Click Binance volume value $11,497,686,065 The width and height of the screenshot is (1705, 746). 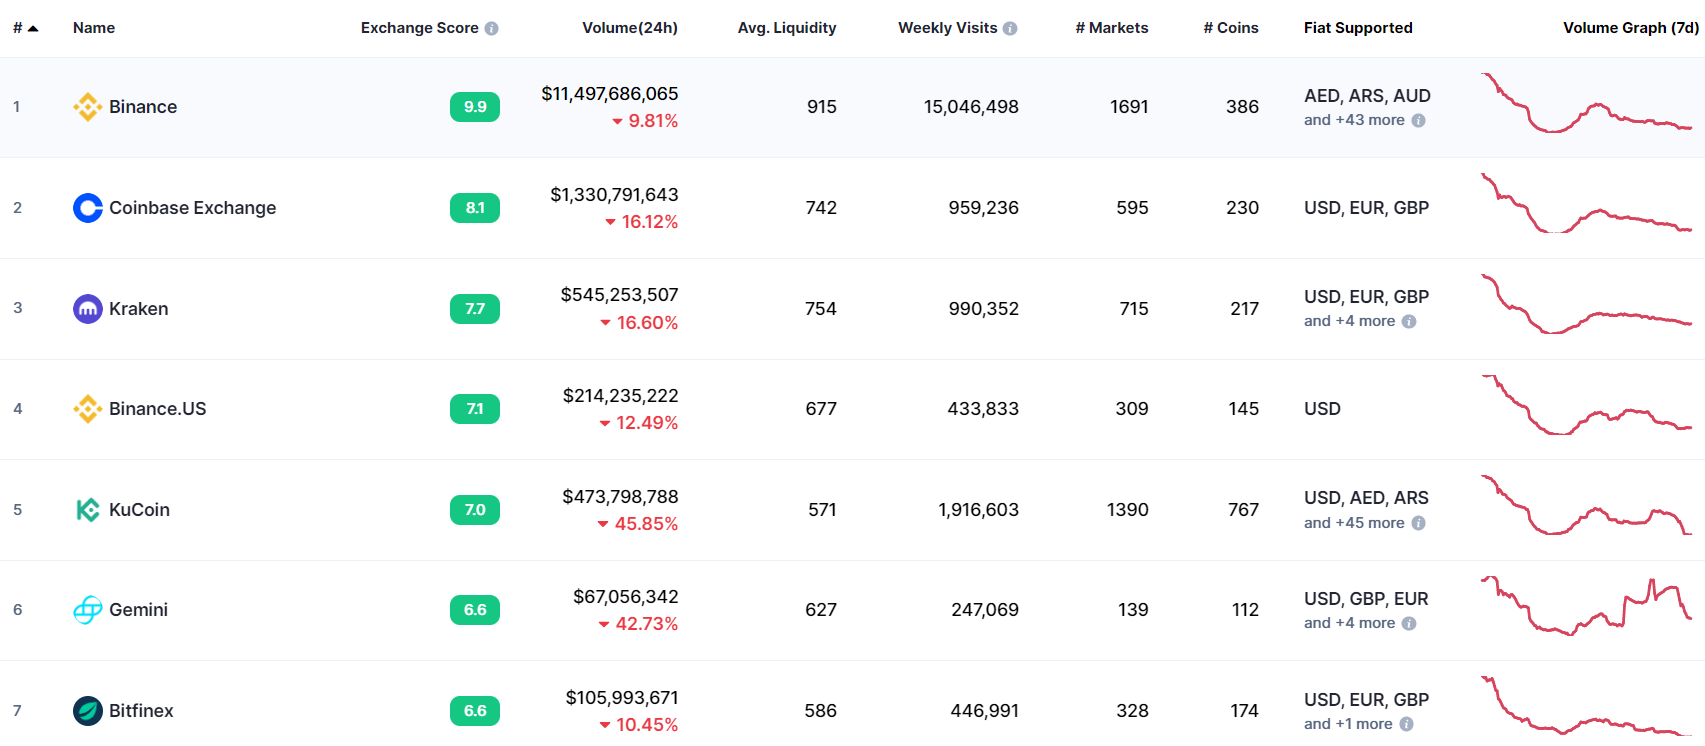click(x=610, y=94)
